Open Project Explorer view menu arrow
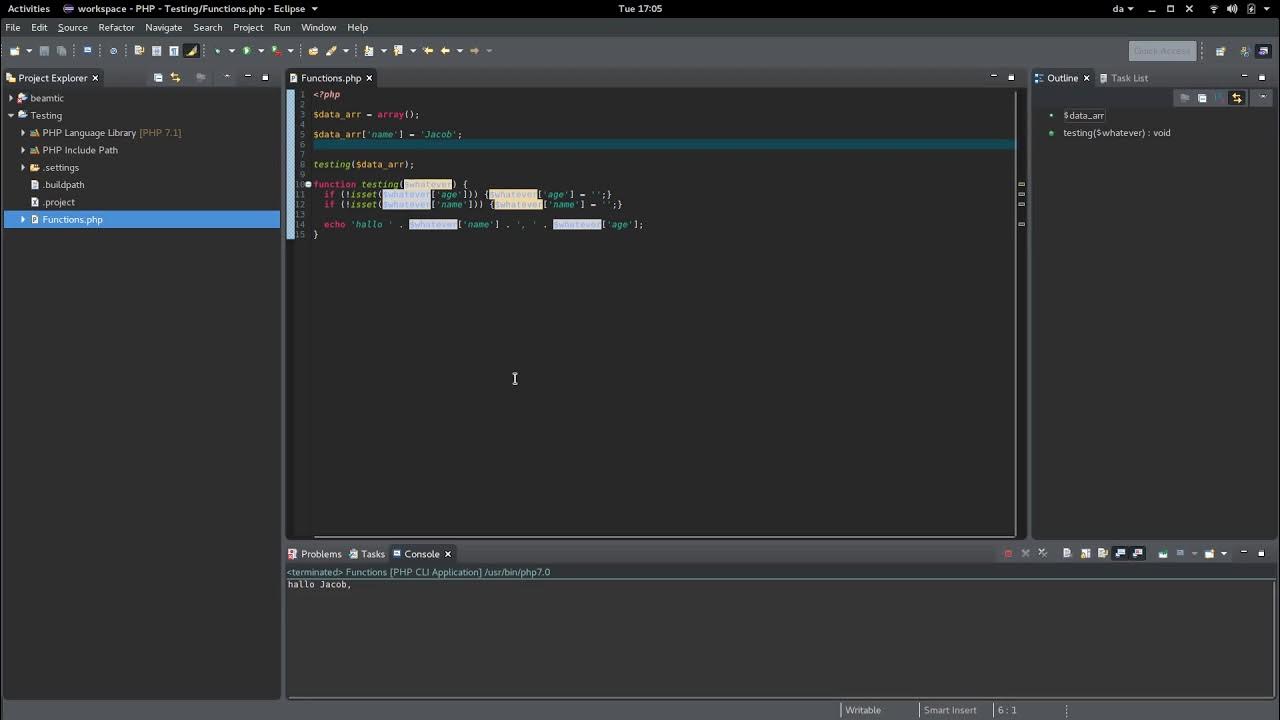Viewport: 1280px width, 720px height. [227, 77]
